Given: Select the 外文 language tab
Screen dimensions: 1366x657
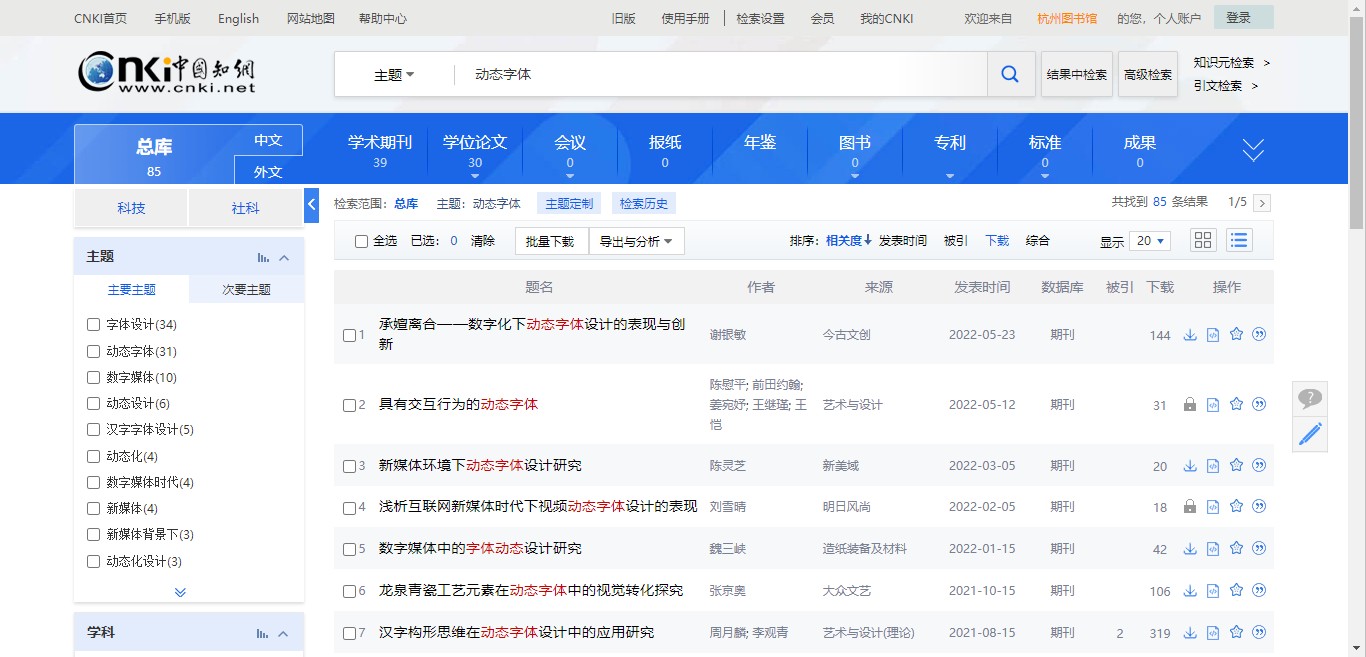Looking at the screenshot, I should tap(268, 171).
